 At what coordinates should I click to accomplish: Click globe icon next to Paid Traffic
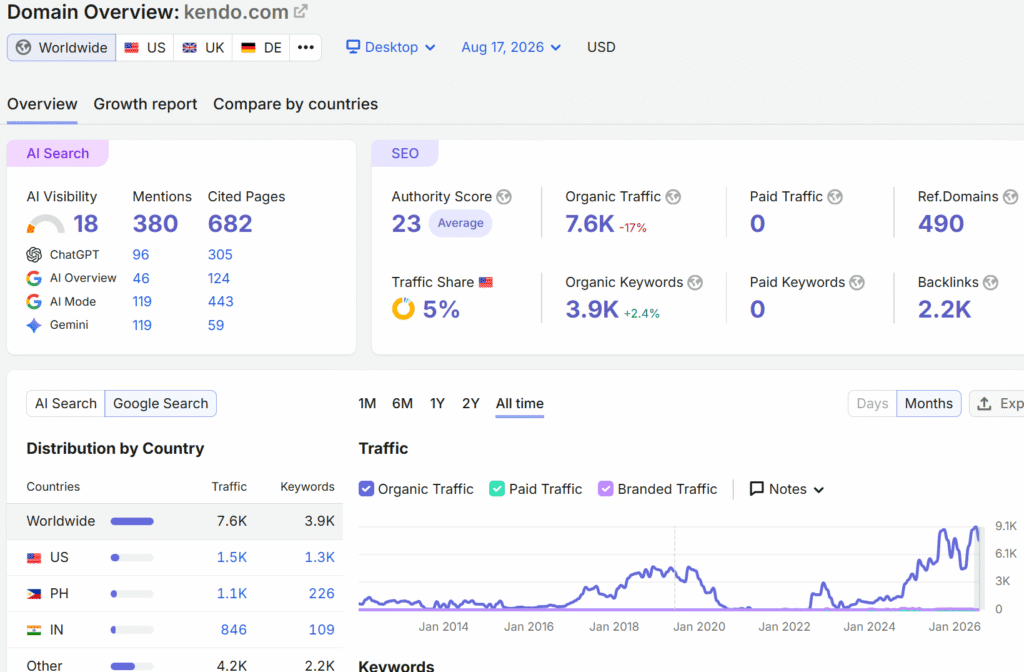coord(835,197)
